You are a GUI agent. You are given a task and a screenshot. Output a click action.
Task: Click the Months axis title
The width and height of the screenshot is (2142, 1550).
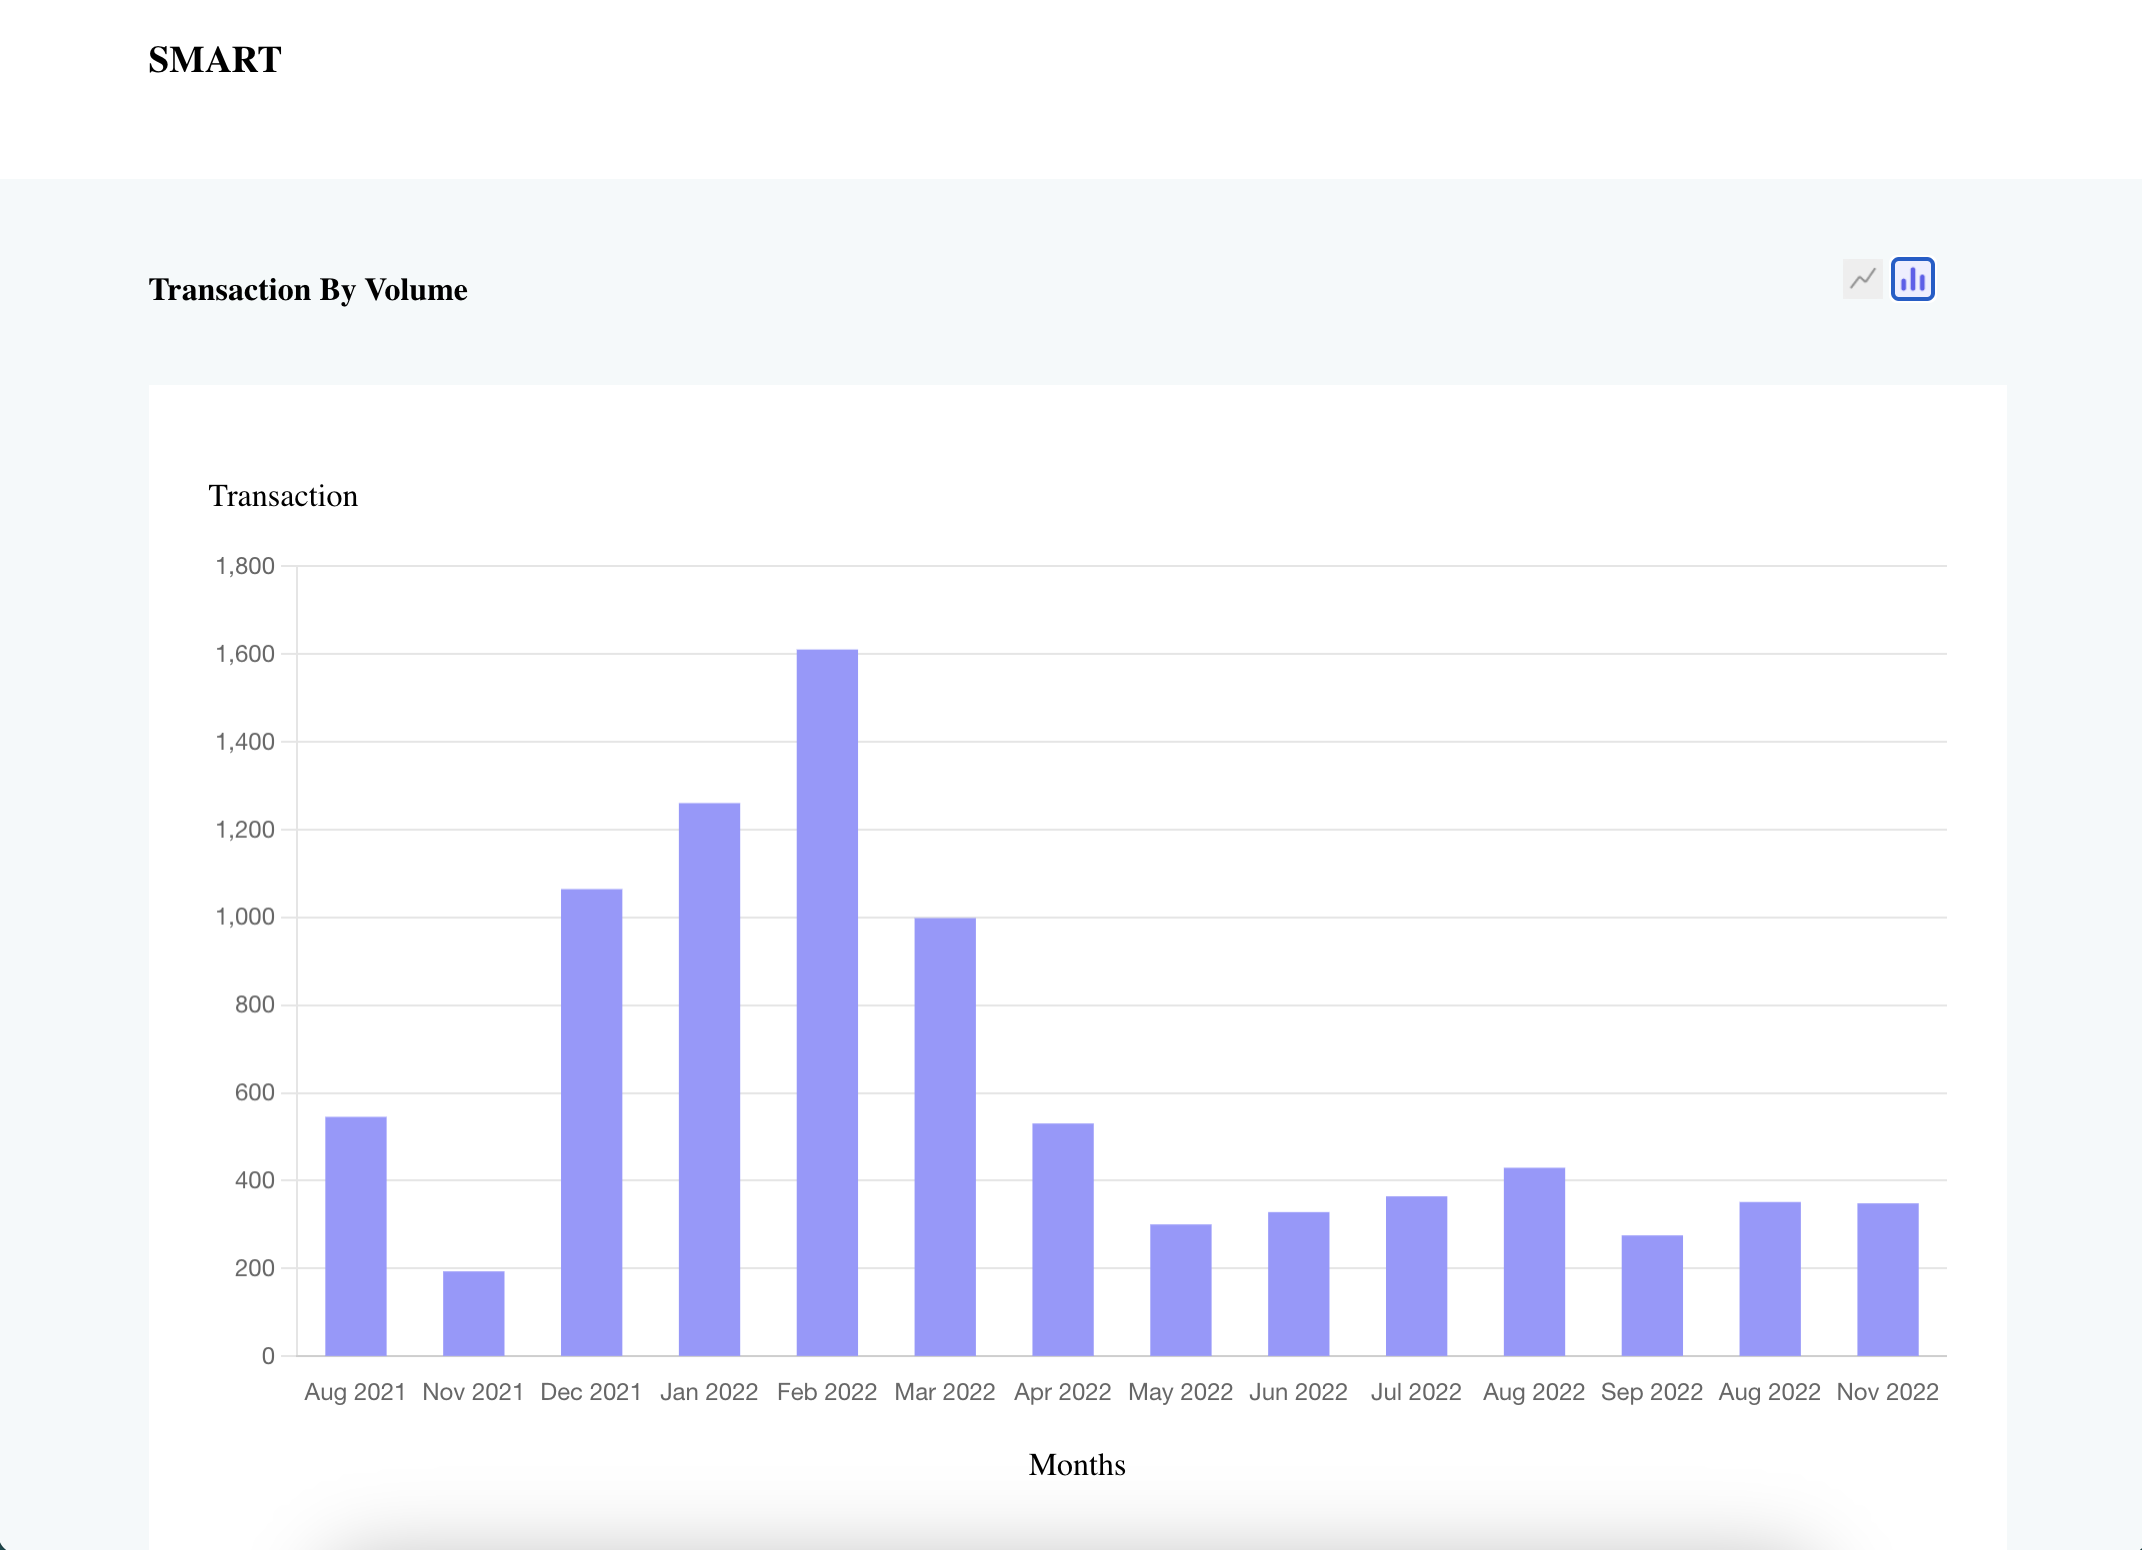[1077, 1465]
